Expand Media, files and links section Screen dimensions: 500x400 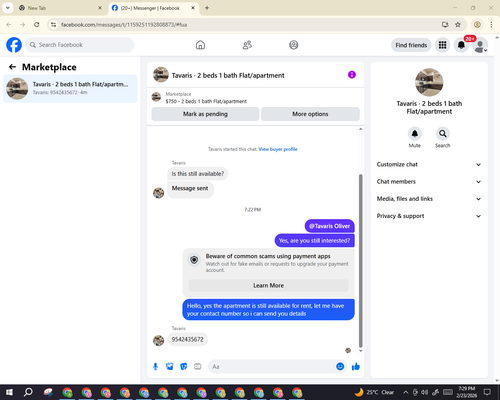pos(429,199)
